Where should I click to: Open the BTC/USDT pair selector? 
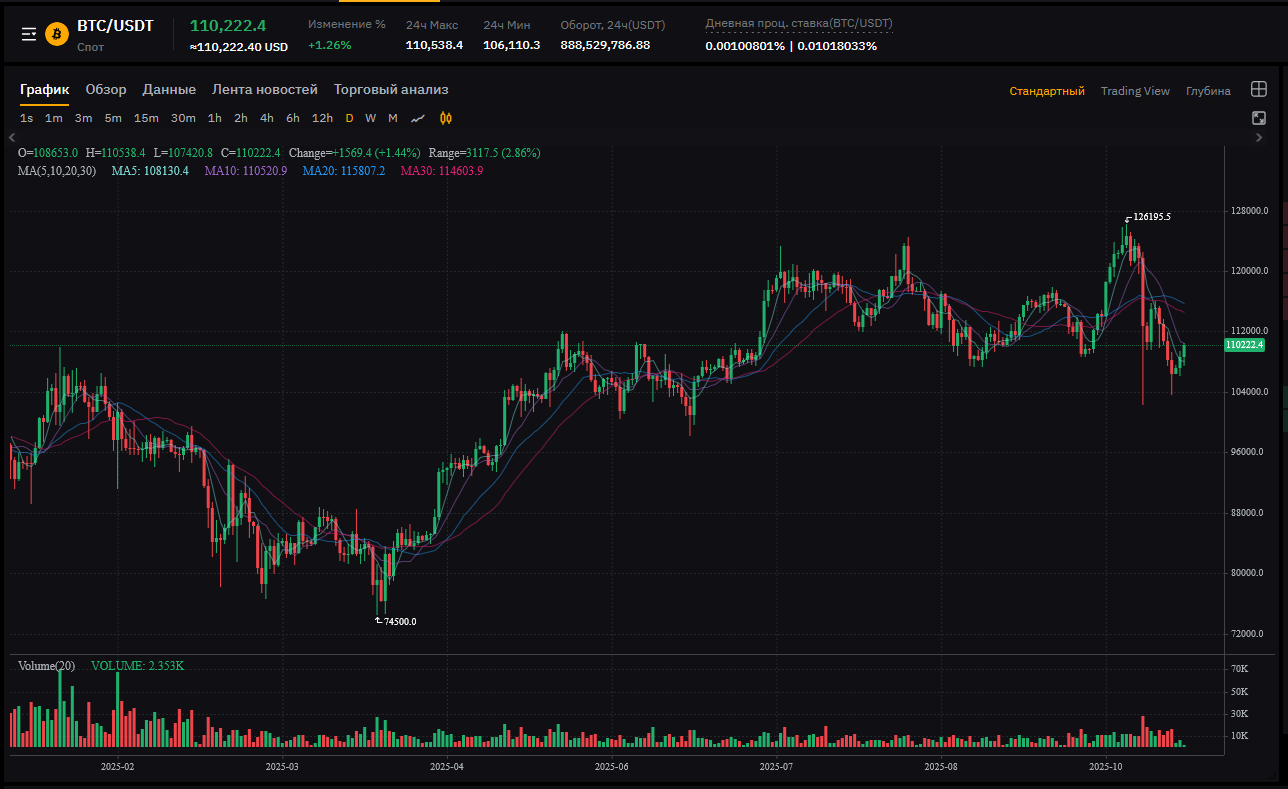[115, 26]
